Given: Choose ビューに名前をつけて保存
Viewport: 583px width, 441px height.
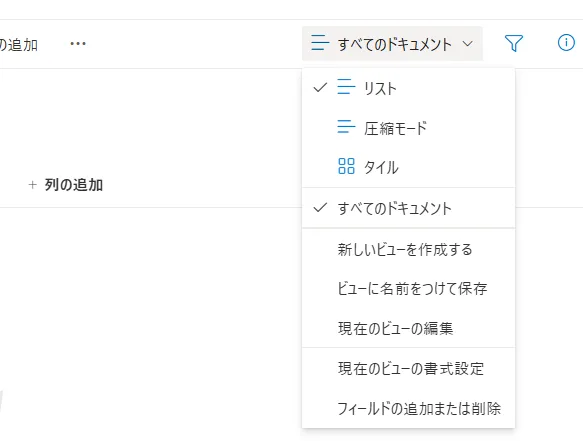Looking at the screenshot, I should [408, 289].
